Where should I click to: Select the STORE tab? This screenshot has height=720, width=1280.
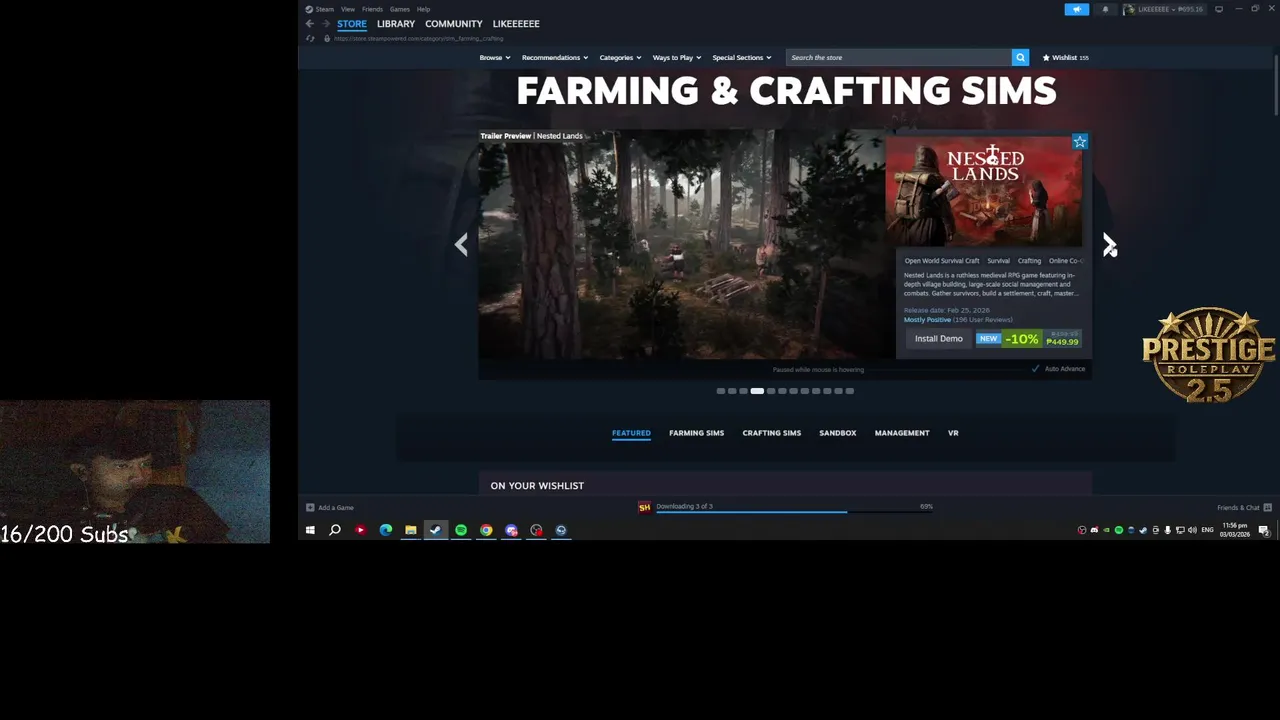click(x=352, y=24)
